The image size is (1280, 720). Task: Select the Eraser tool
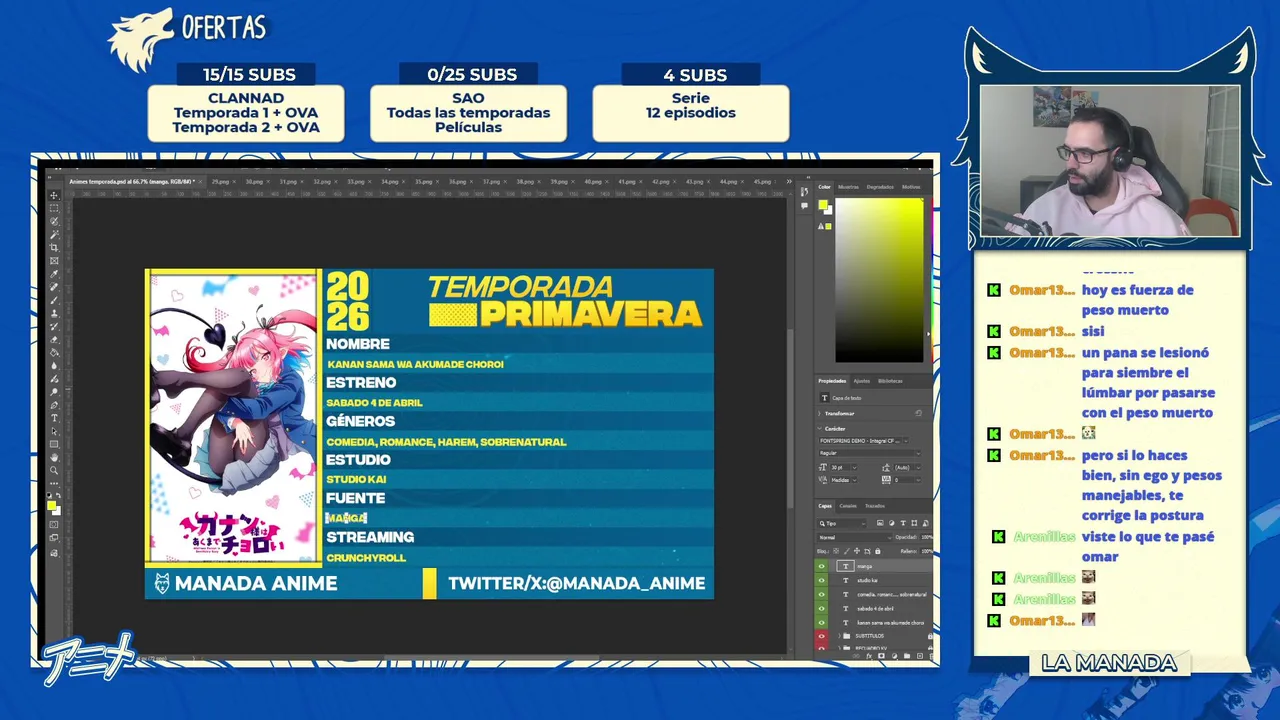pos(54,340)
